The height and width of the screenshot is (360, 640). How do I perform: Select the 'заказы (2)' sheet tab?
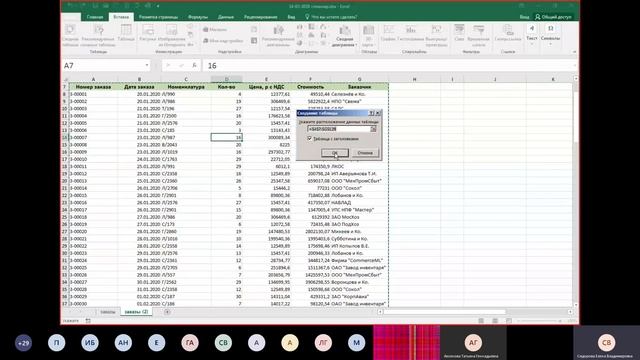[136, 312]
